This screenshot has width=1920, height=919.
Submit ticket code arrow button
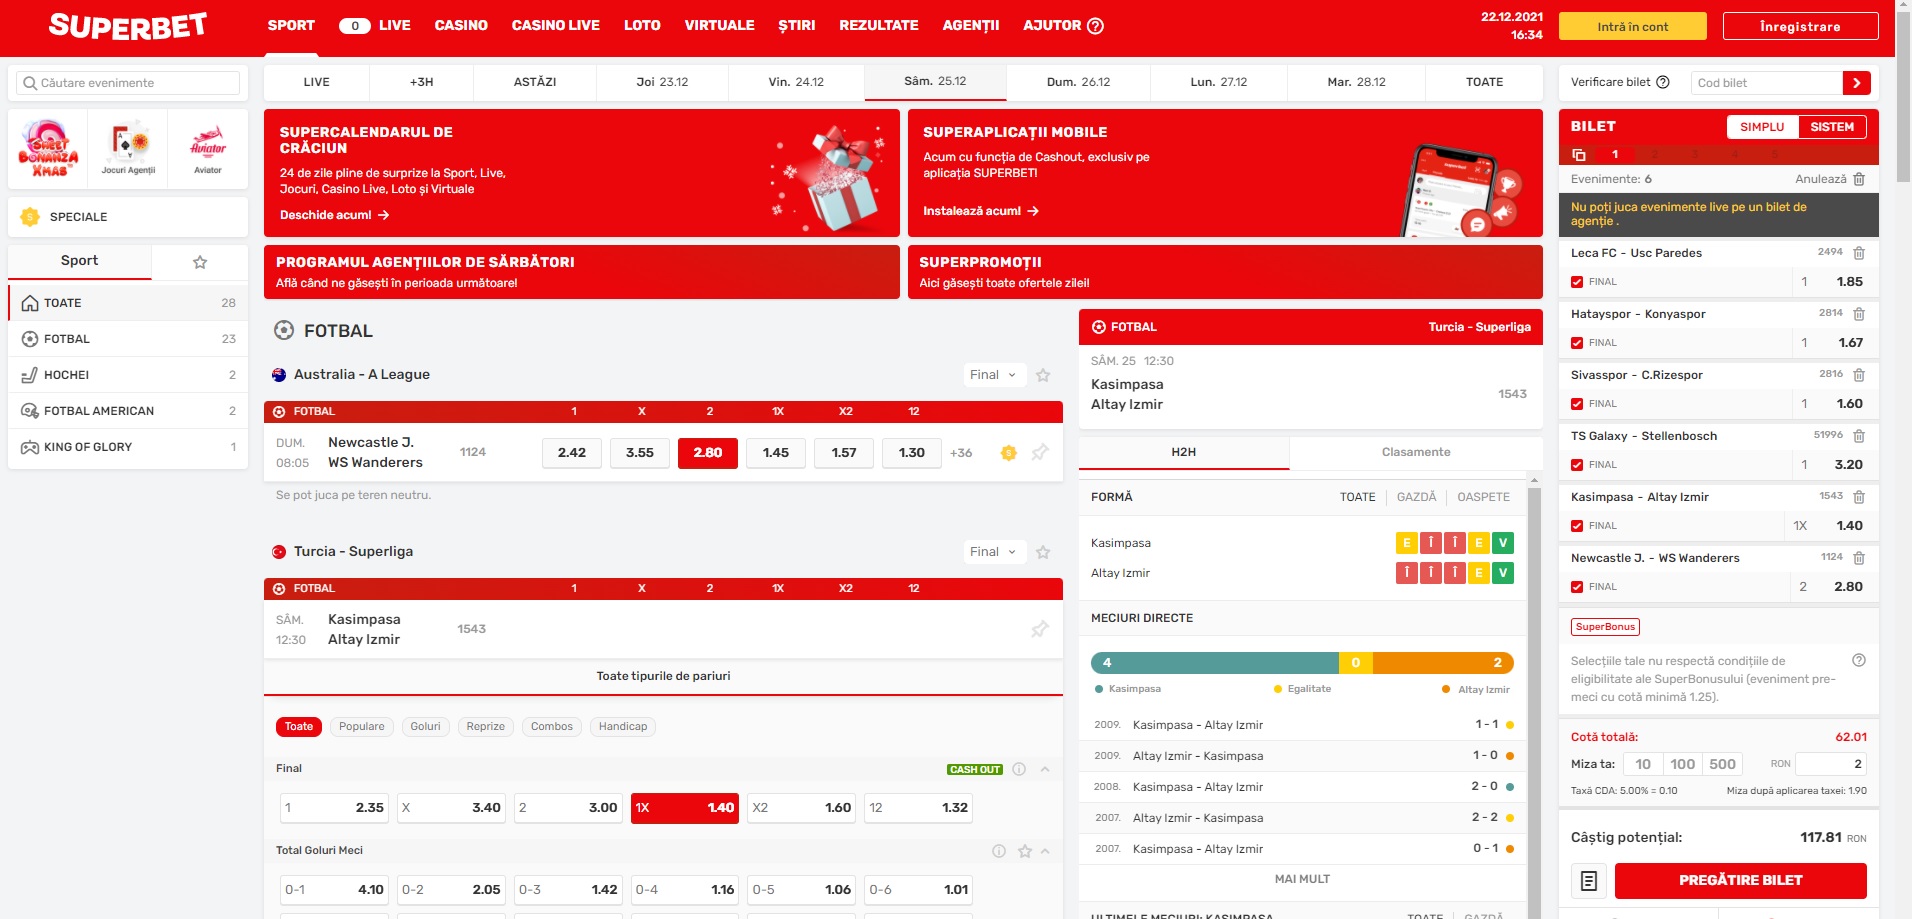(x=1856, y=83)
